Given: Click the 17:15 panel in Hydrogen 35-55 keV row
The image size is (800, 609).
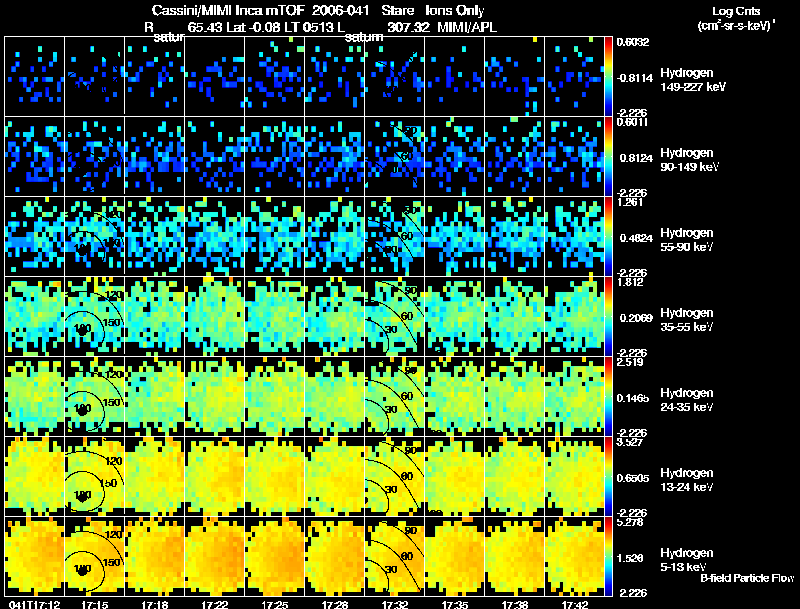Looking at the screenshot, I should [94, 316].
